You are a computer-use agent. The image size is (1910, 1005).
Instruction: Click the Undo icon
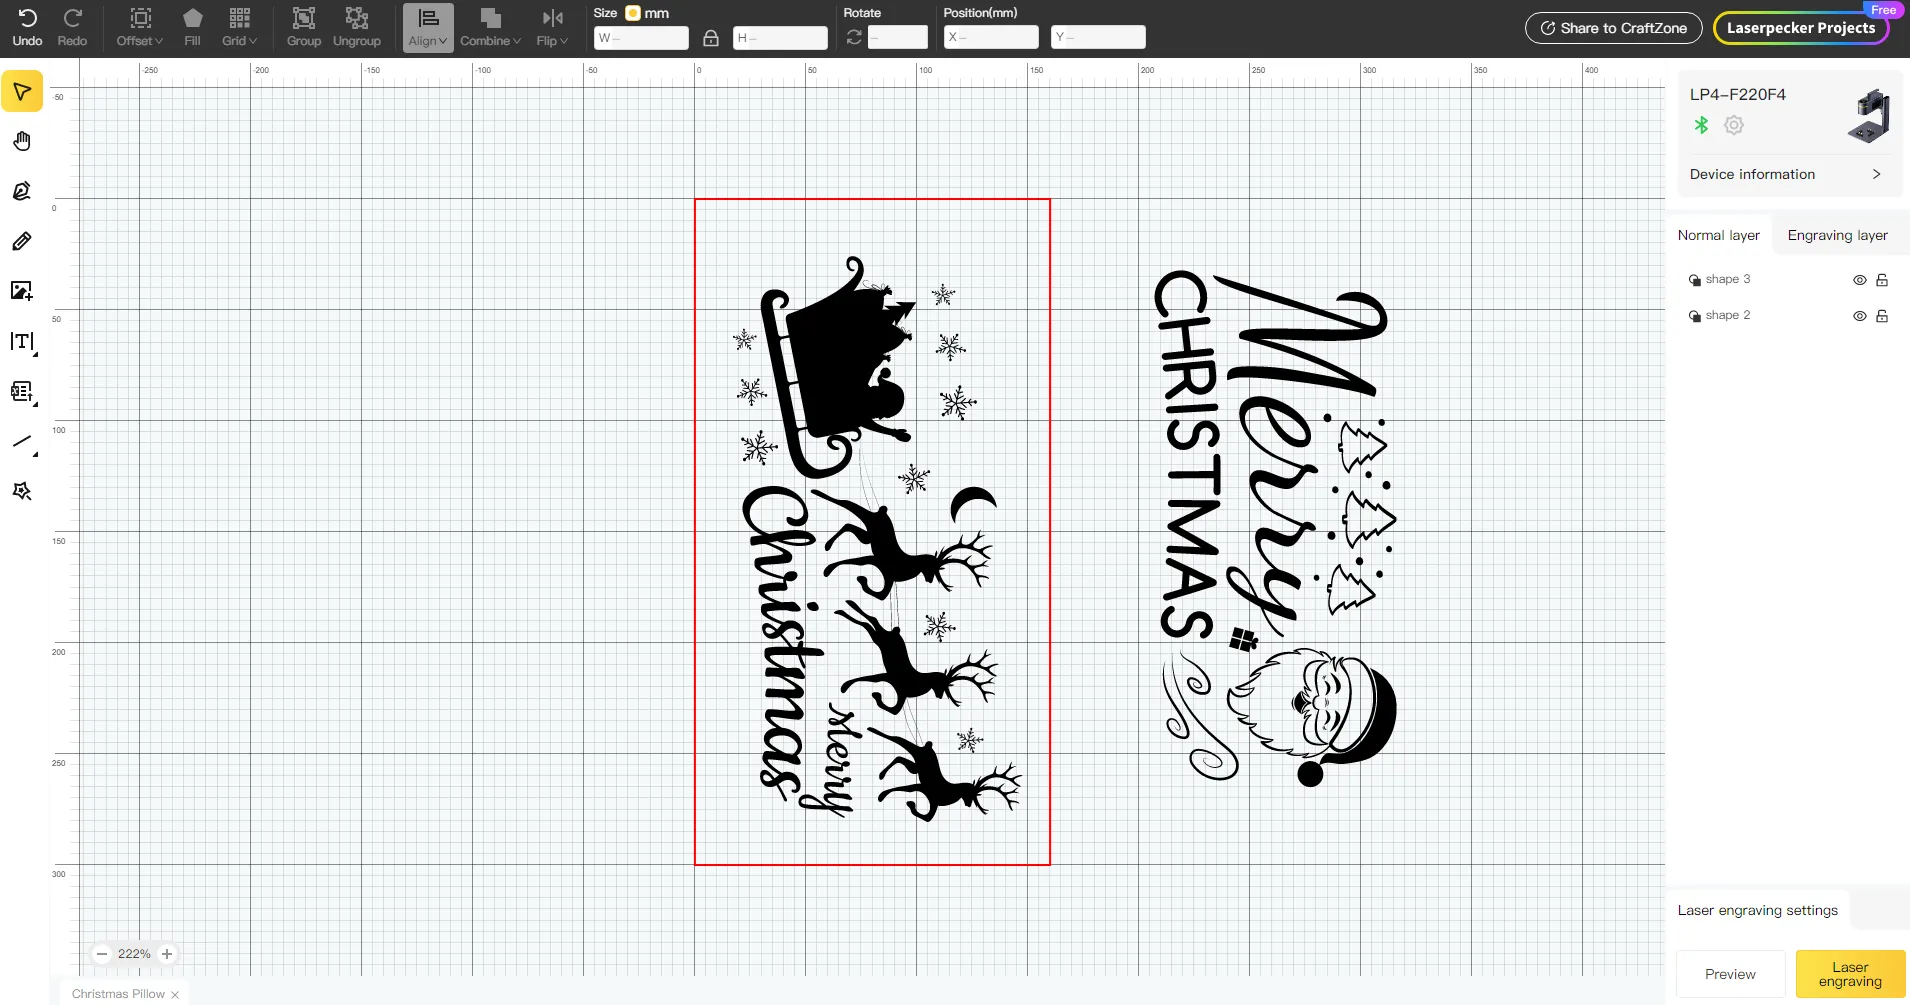(x=27, y=27)
